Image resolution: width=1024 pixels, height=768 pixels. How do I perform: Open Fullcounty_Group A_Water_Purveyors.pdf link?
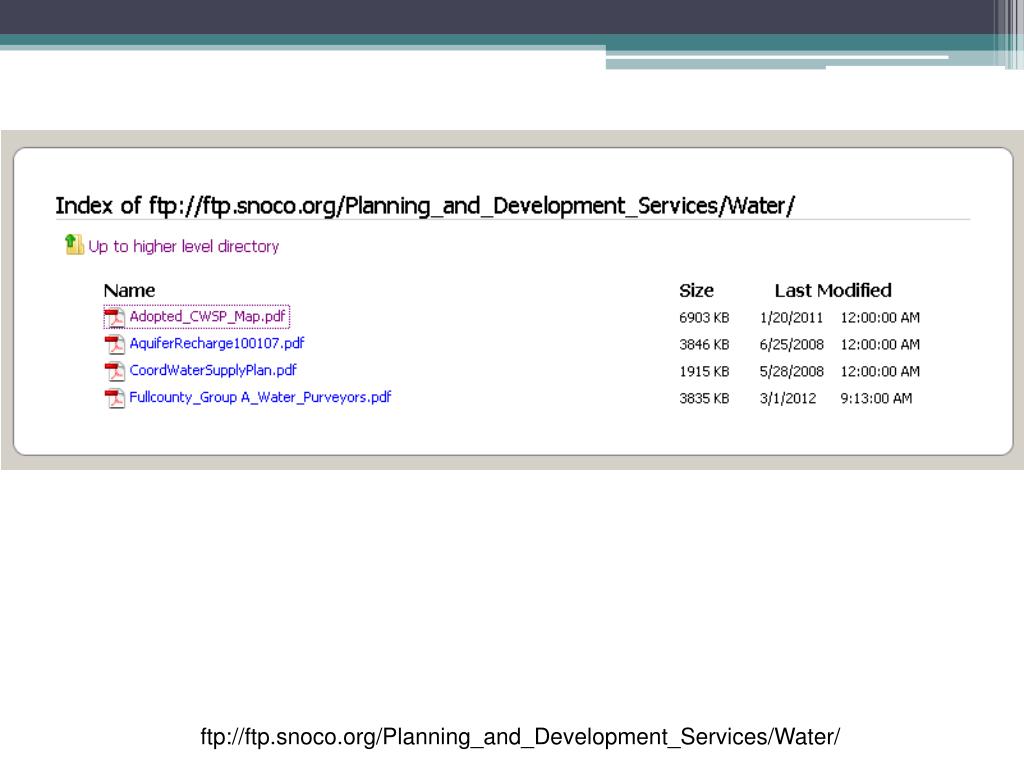[260, 397]
